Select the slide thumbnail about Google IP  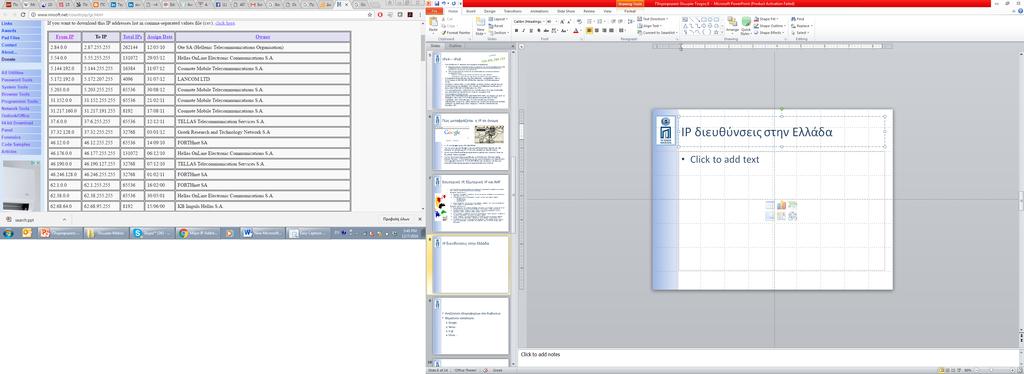[471, 141]
